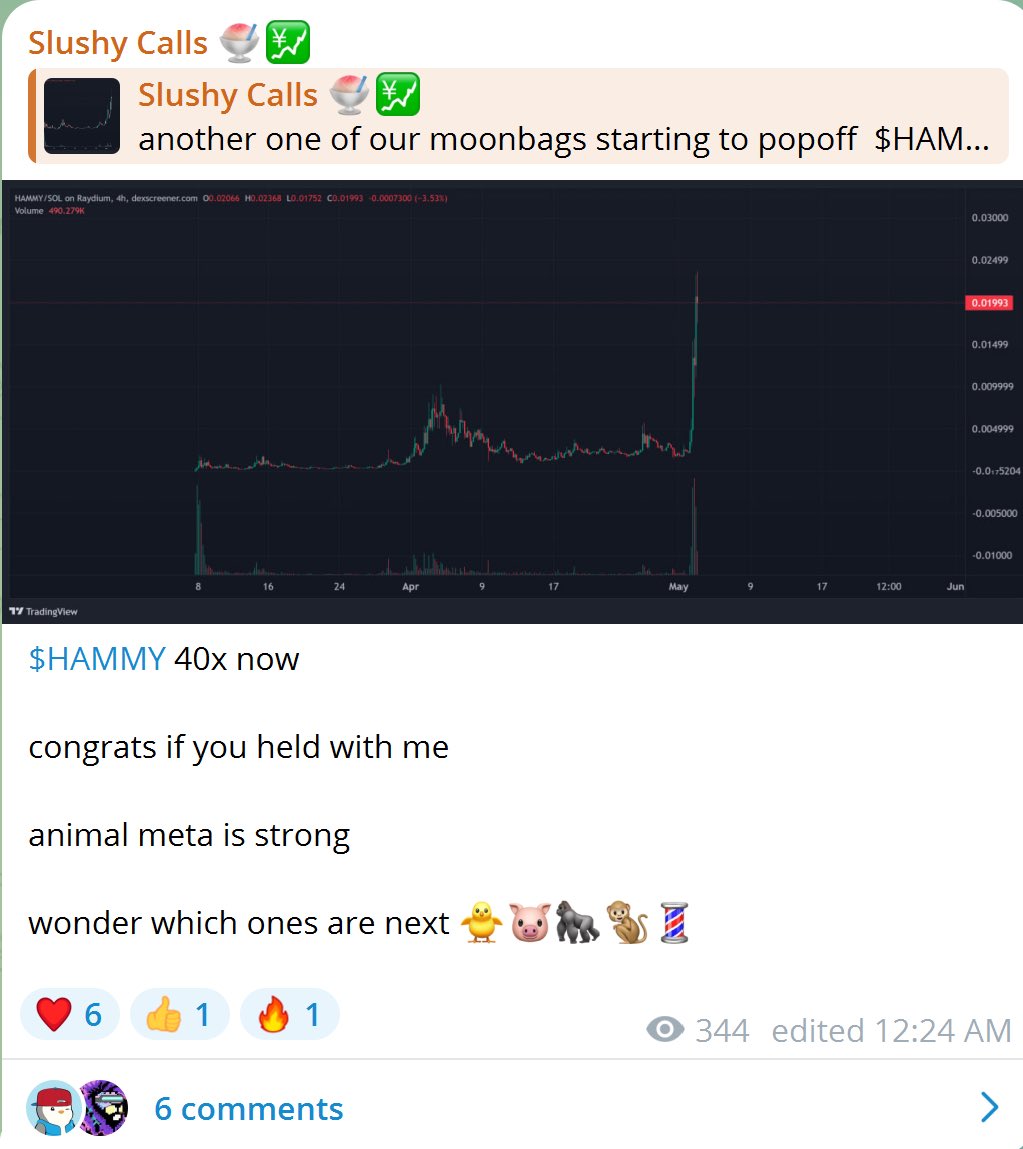Click the red 0.01993 price label
The height and width of the screenshot is (1149, 1023).
click(989, 303)
